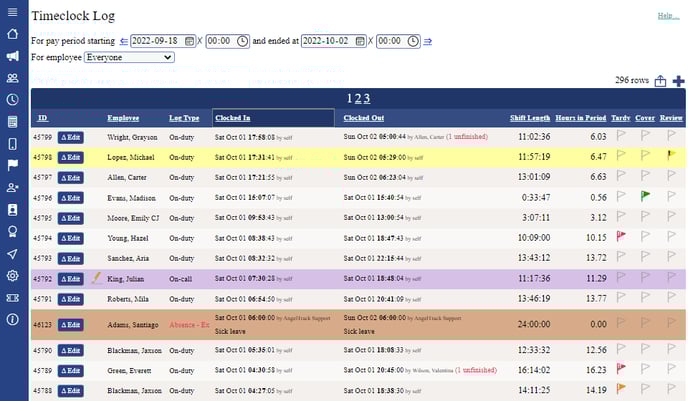Image resolution: width=688 pixels, height=401 pixels.
Task: Open time picker for end time
Action: (x=413, y=41)
